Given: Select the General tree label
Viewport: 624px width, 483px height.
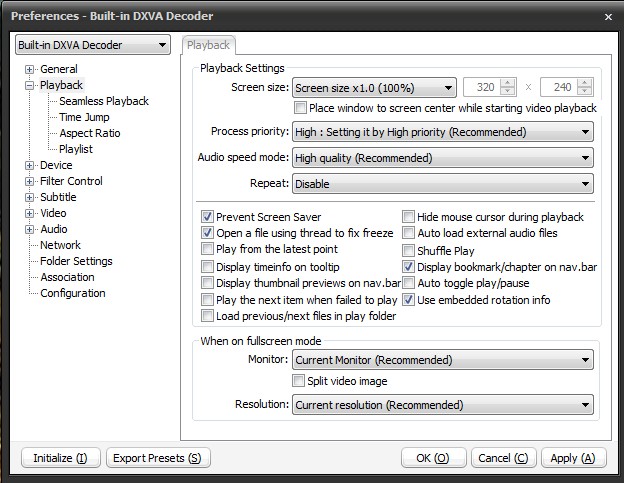Looking at the screenshot, I should coord(58,69).
